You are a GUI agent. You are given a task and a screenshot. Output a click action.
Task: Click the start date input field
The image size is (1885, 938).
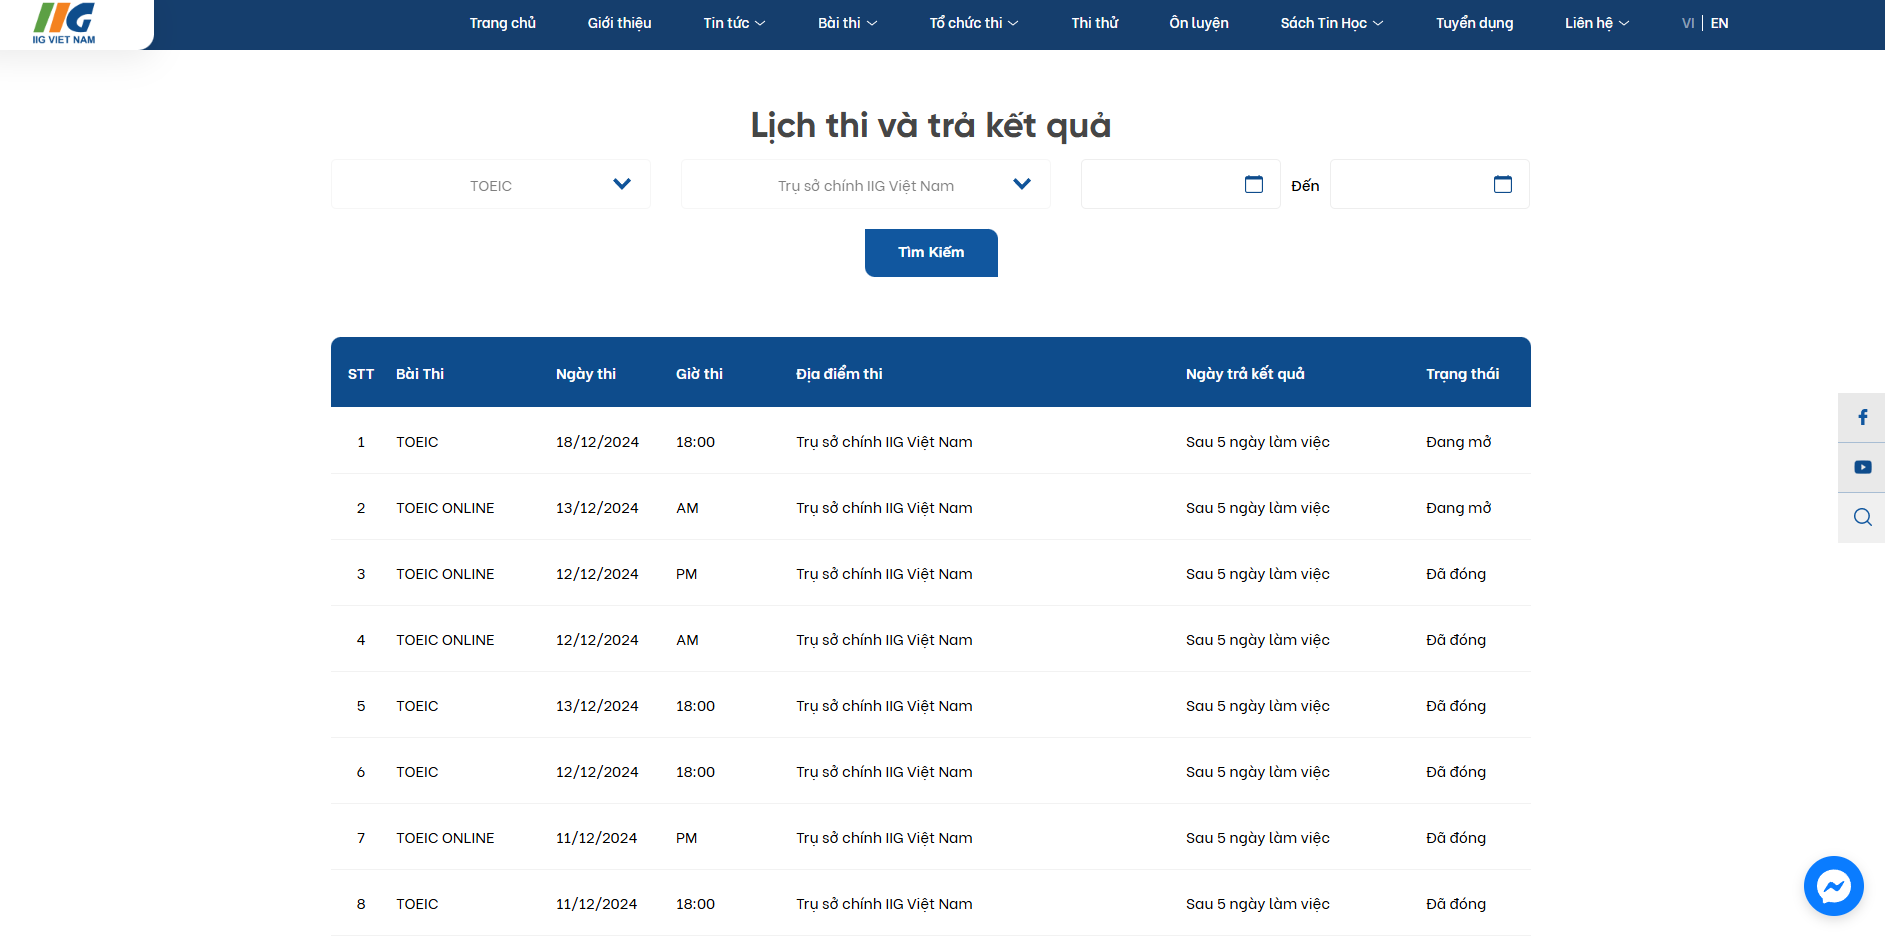tap(1160, 185)
